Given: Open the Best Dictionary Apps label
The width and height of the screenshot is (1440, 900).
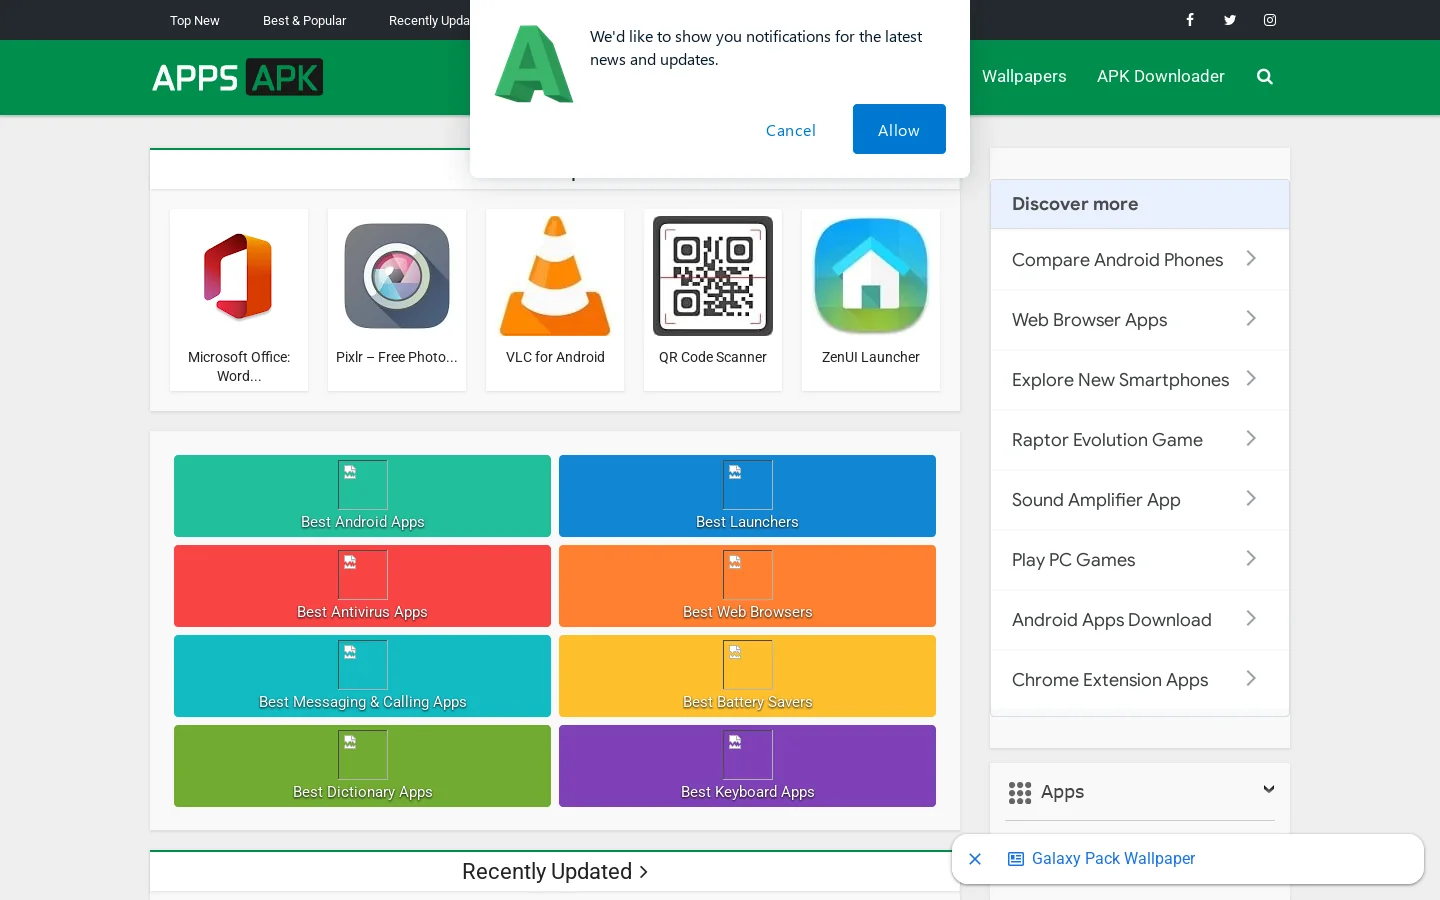Looking at the screenshot, I should click(x=362, y=792).
